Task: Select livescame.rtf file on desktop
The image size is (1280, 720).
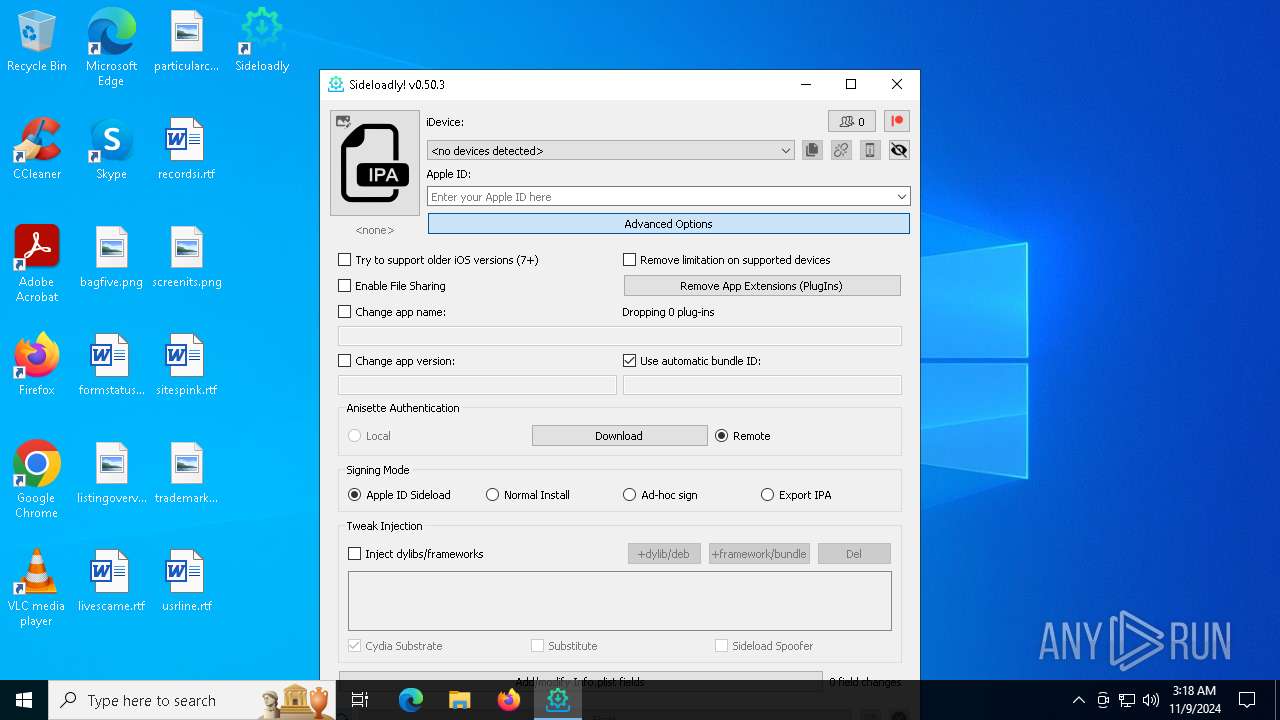Action: [111, 582]
